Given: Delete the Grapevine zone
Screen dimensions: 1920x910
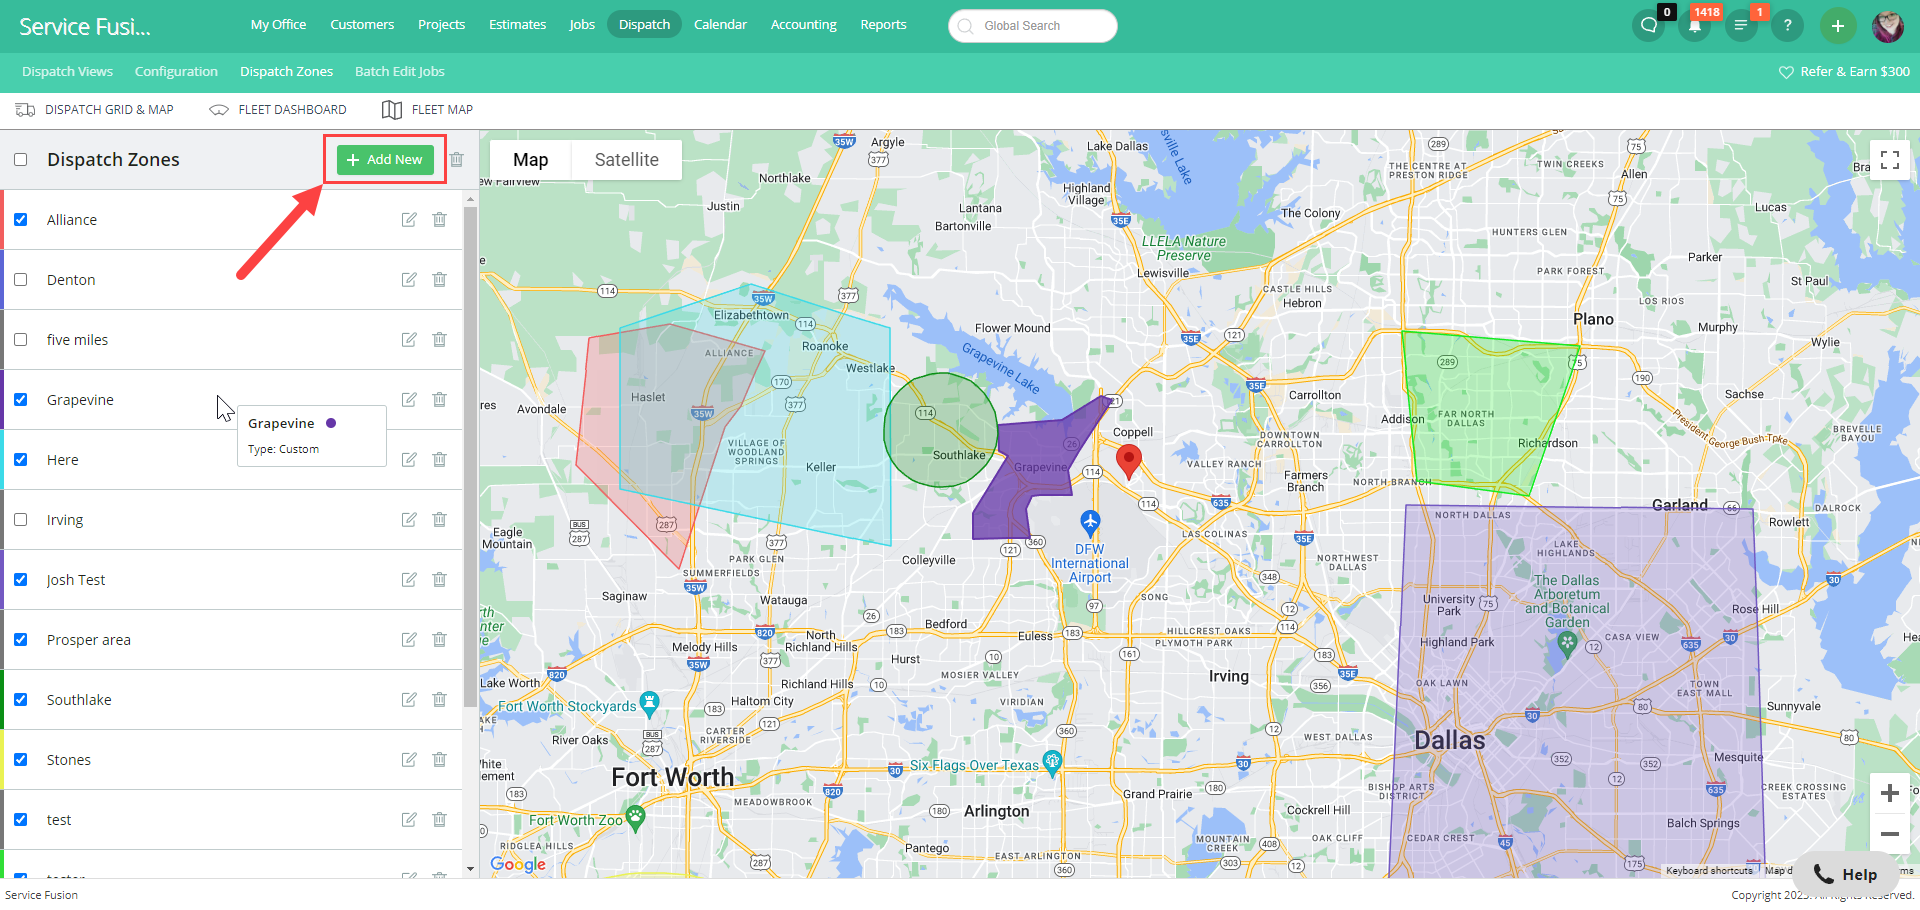Looking at the screenshot, I should (439, 400).
